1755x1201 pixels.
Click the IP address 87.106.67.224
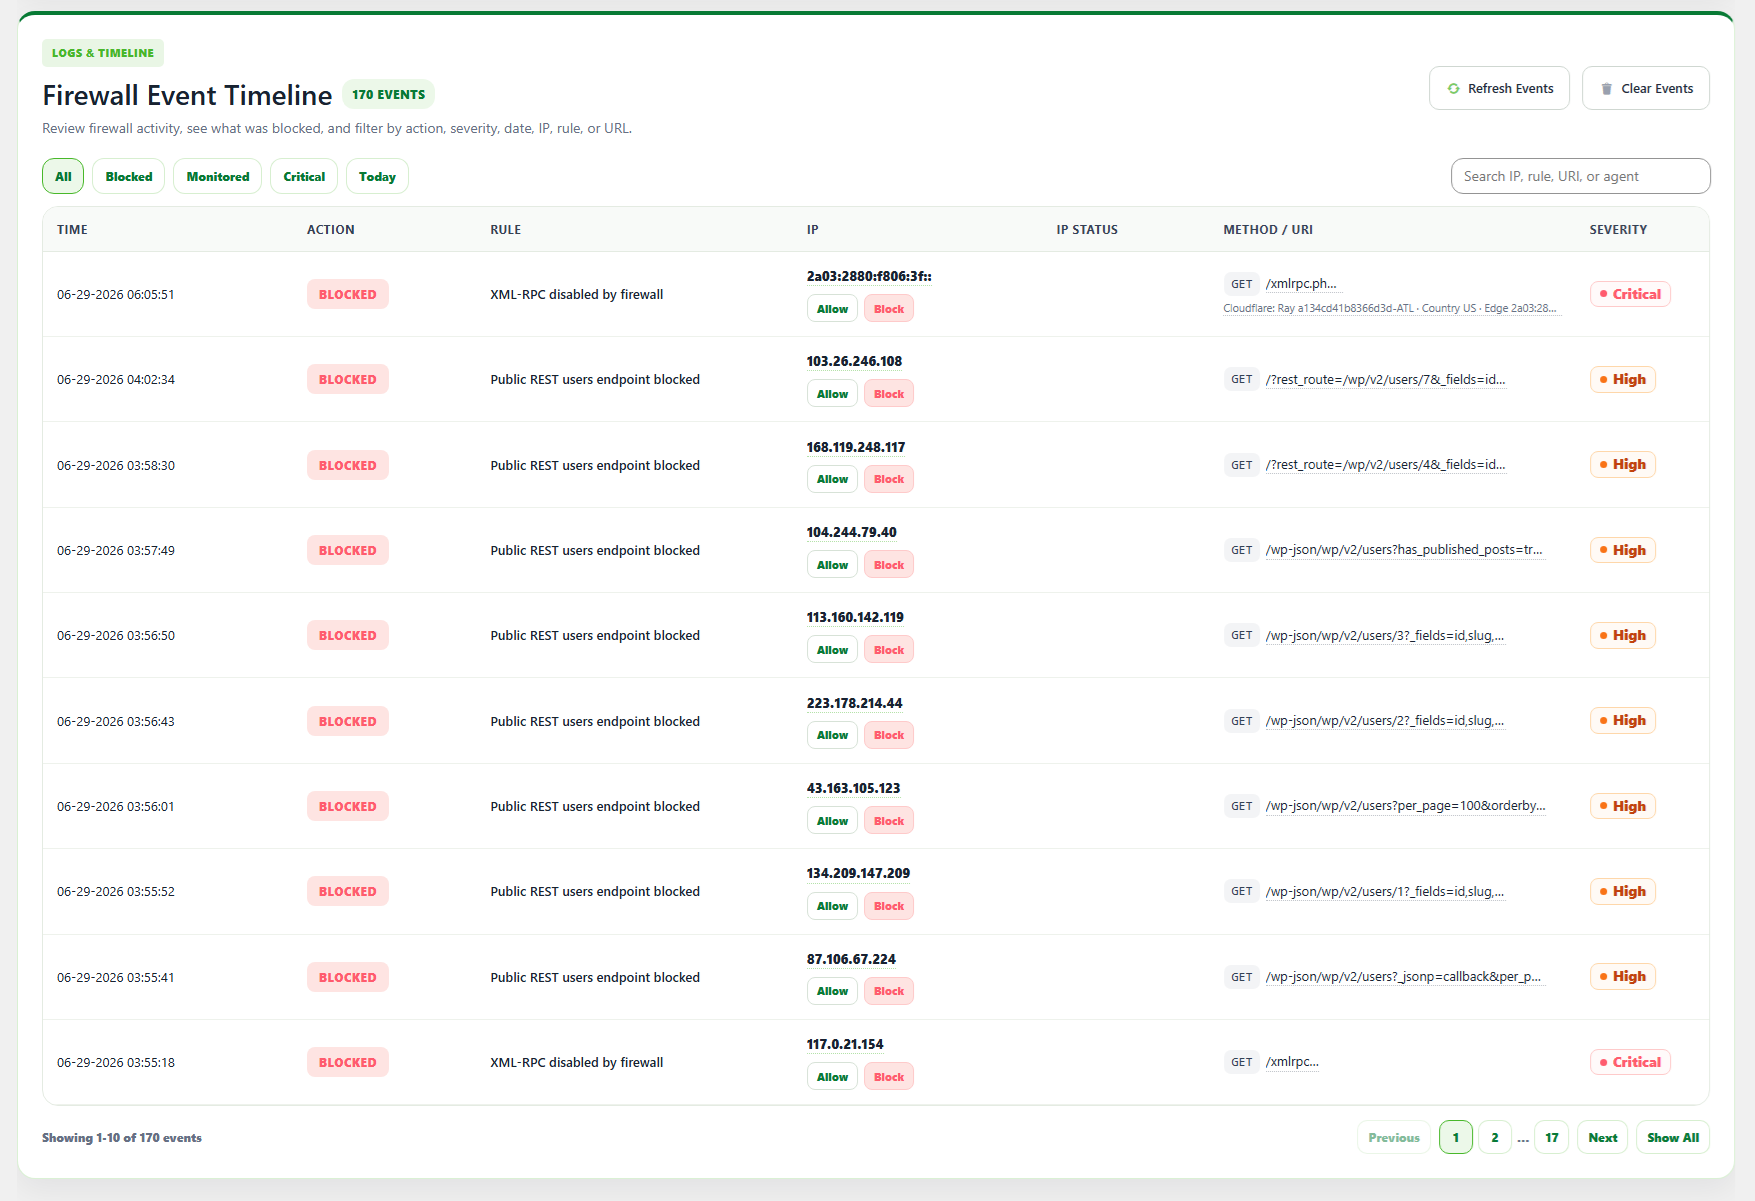pyautogui.click(x=851, y=959)
